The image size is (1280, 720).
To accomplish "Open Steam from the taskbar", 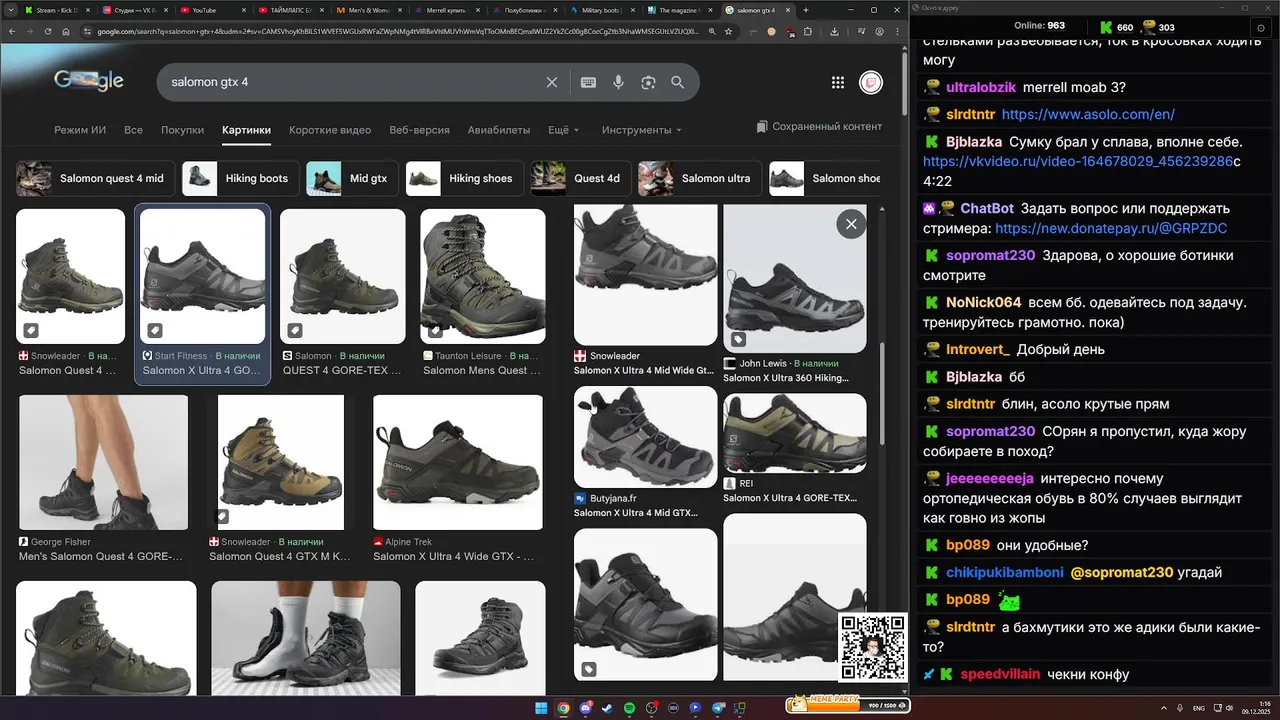I will tap(607, 708).
